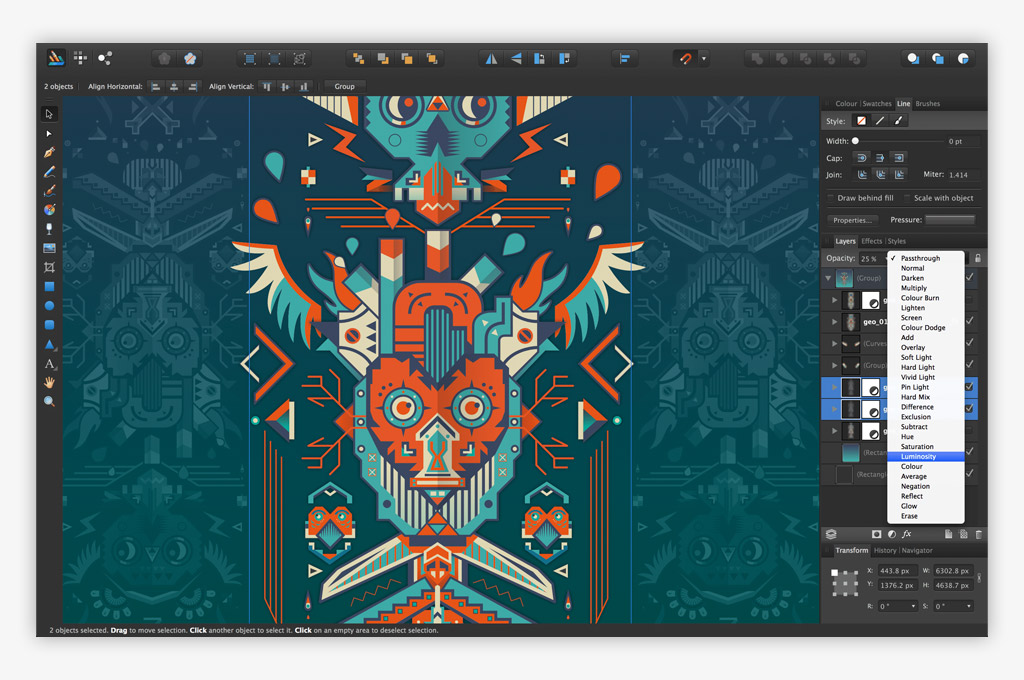This screenshot has width=1024, height=680.
Task: Switch to the Swatches tab
Action: pyautogui.click(x=876, y=103)
